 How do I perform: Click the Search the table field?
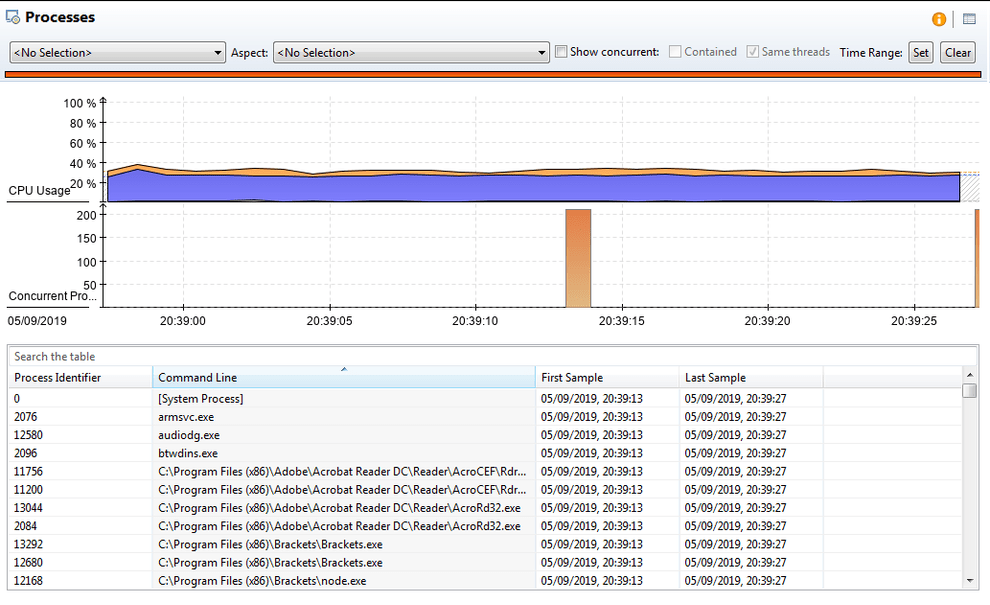click(x=200, y=356)
